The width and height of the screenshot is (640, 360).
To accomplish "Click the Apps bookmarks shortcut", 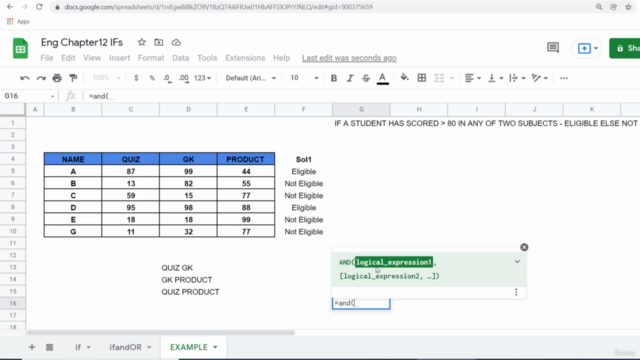I will 18,22.
